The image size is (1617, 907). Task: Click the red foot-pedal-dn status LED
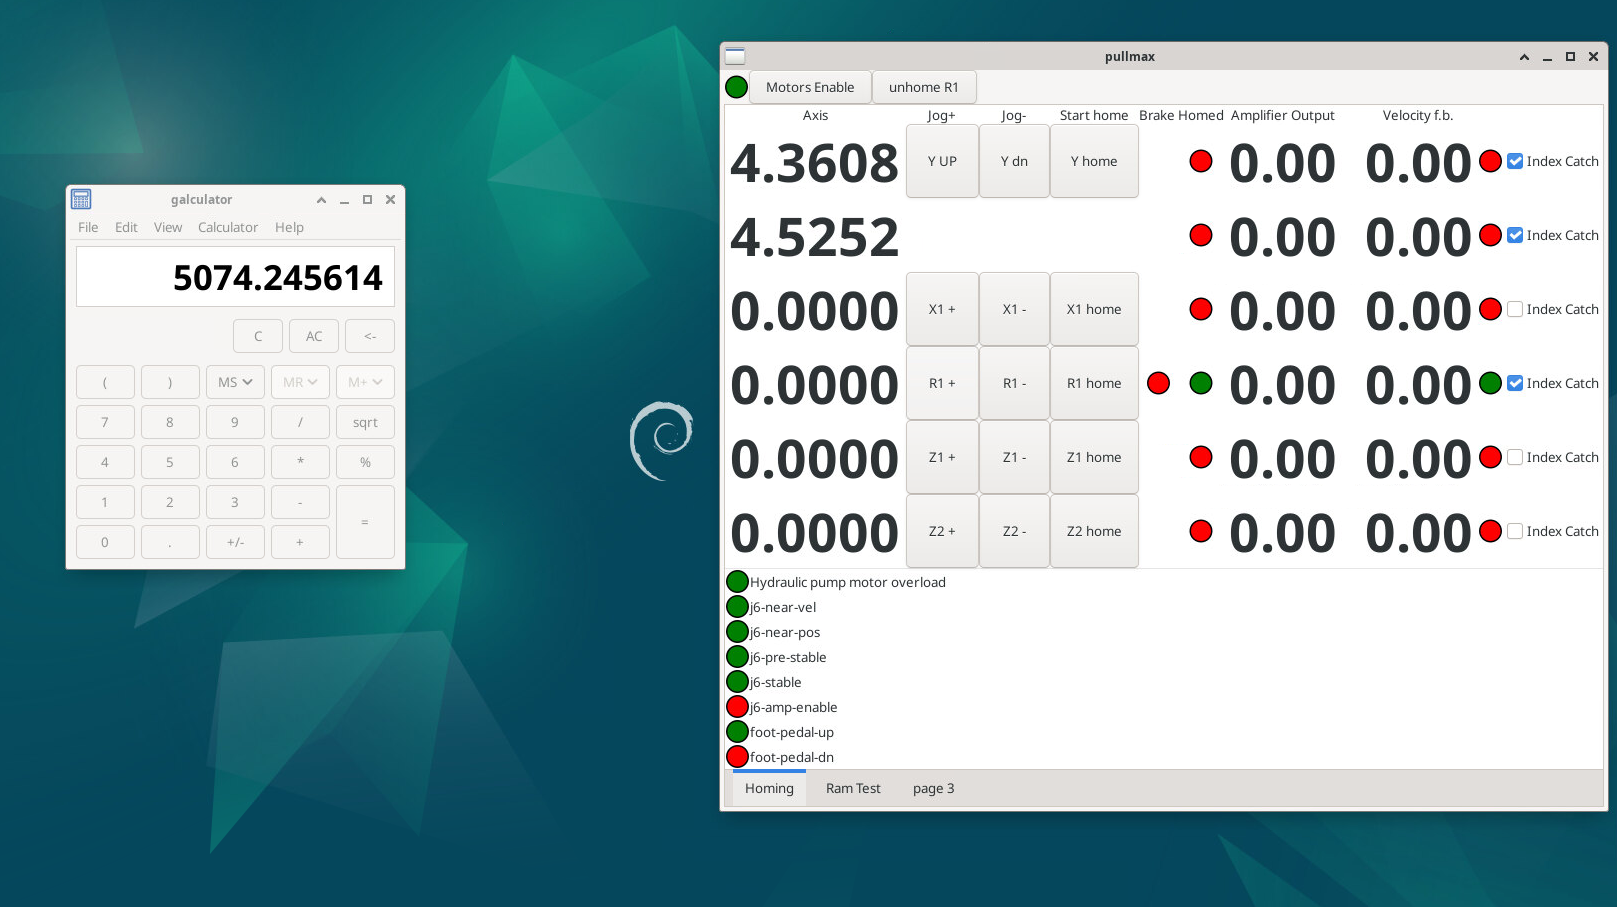[737, 757]
